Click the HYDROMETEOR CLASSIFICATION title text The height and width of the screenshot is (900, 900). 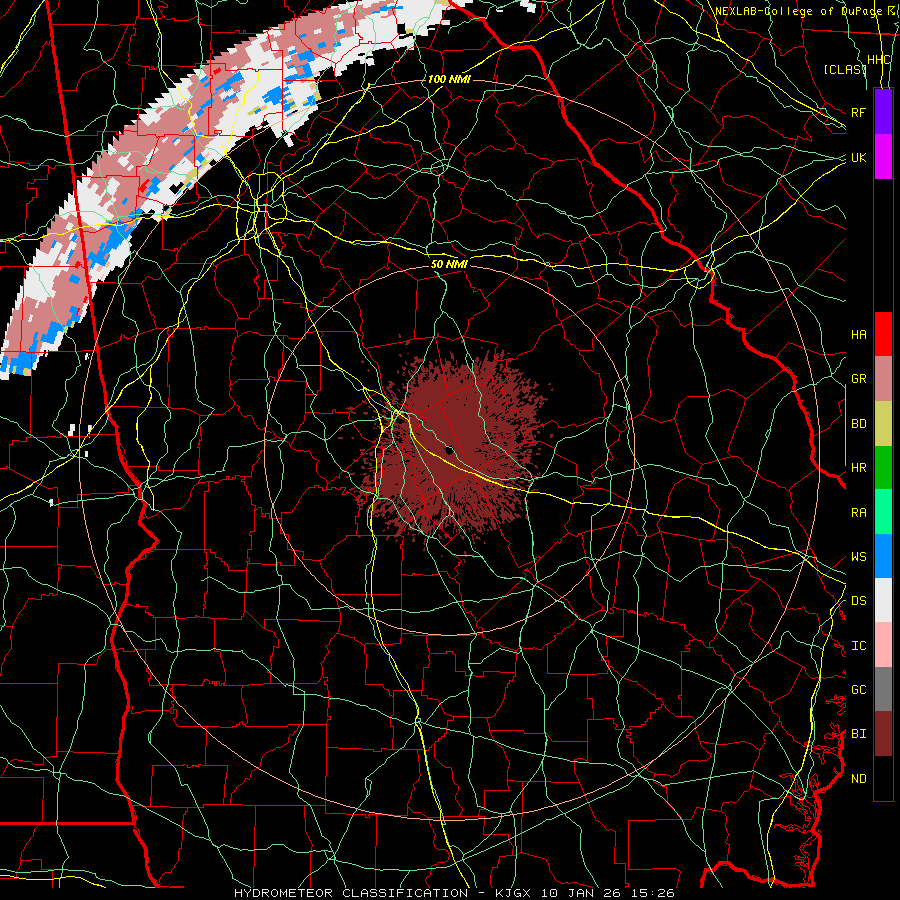pos(351,893)
